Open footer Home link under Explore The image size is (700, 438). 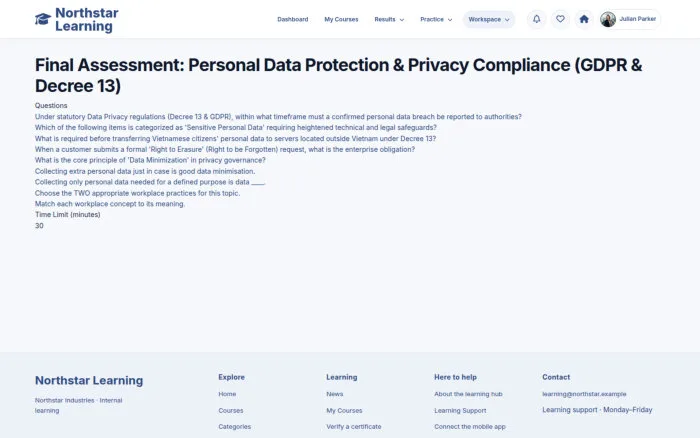coord(227,394)
